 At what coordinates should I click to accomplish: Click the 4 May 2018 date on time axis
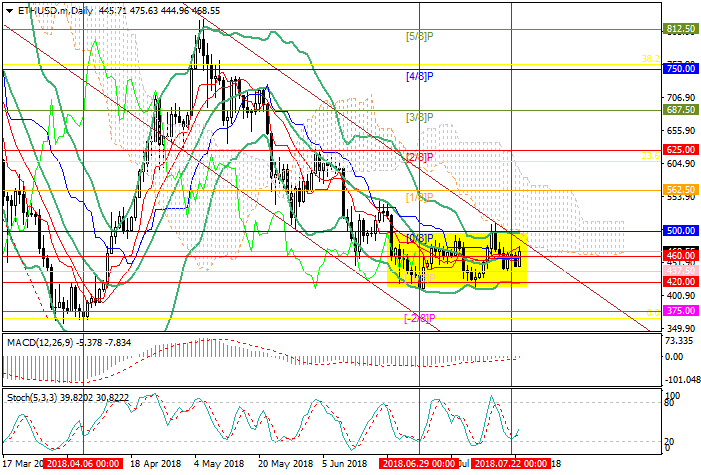point(219,463)
